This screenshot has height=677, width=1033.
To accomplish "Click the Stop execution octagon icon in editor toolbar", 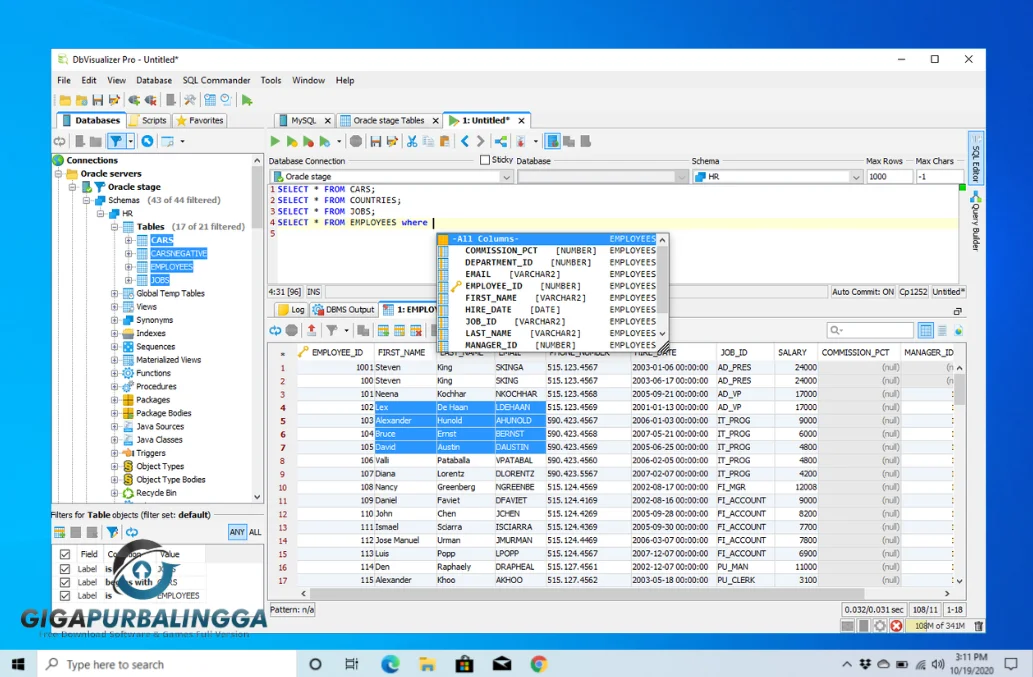I will pos(356,141).
